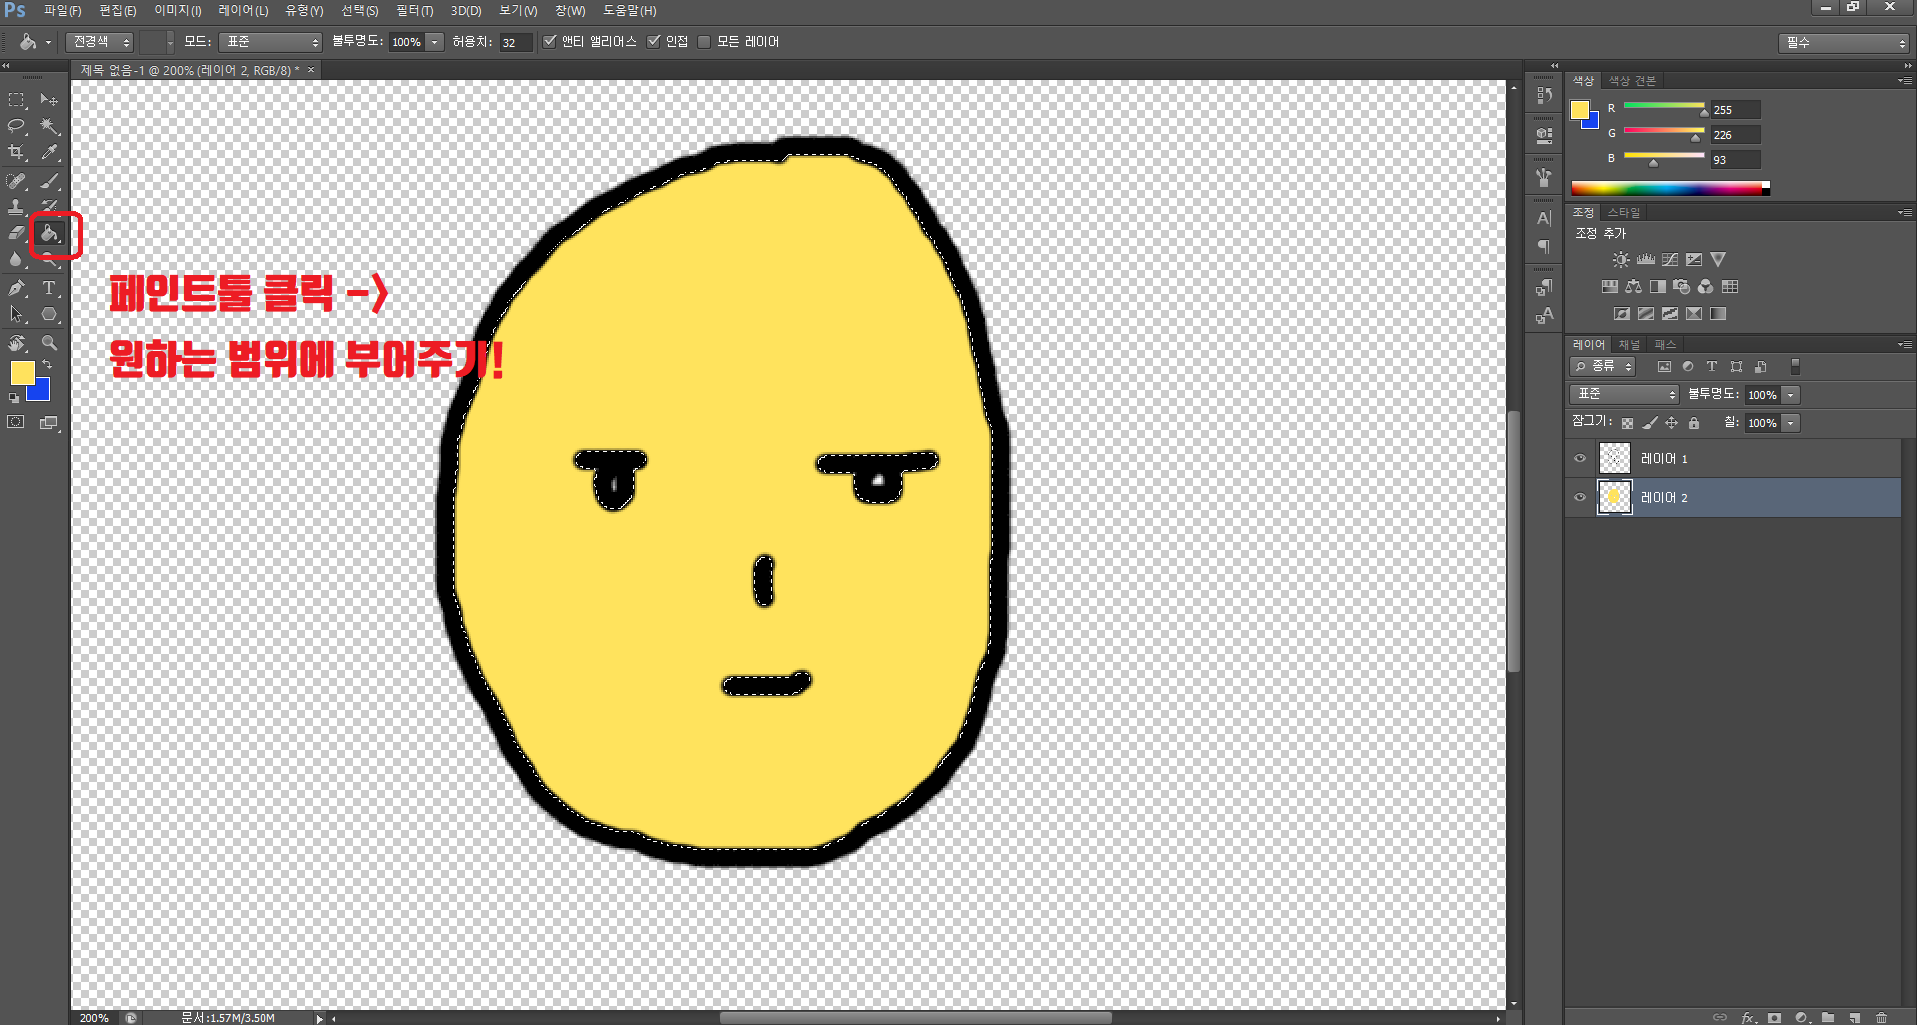Image resolution: width=1917 pixels, height=1025 pixels.
Task: Hide layer 레이어 2 with eye icon
Action: pyautogui.click(x=1580, y=497)
